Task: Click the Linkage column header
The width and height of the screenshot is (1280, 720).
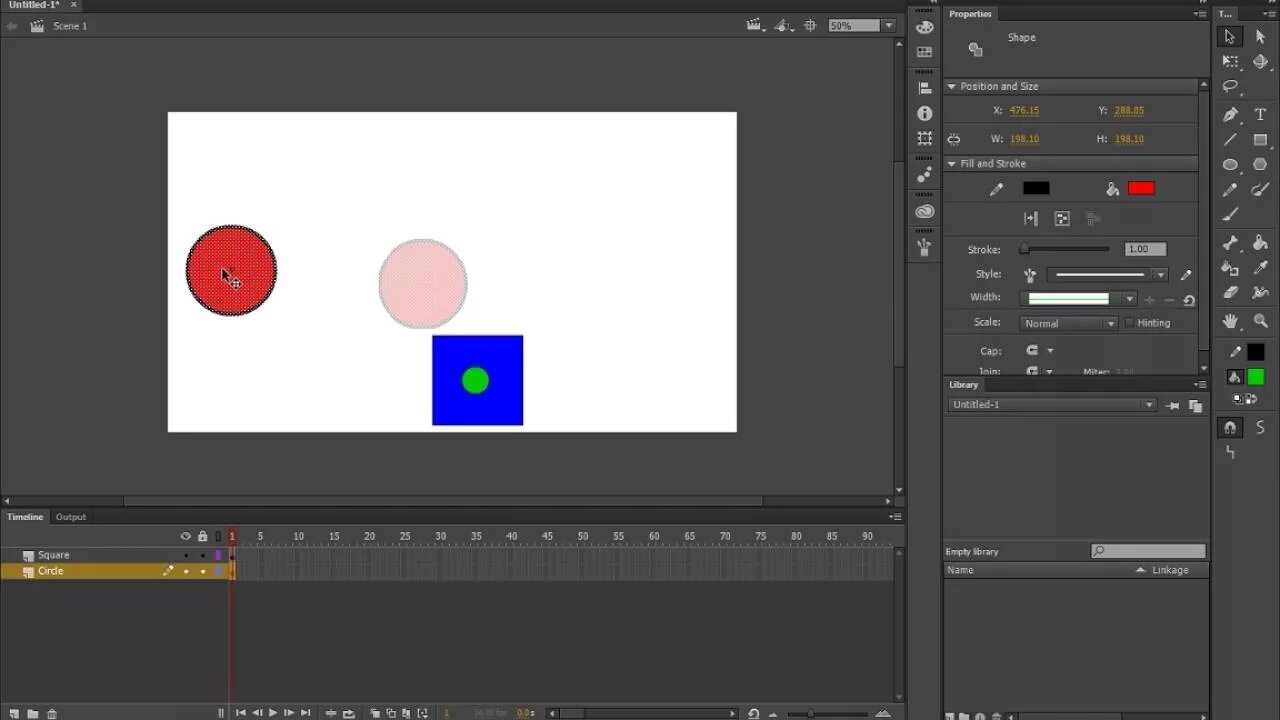Action: (x=1170, y=570)
